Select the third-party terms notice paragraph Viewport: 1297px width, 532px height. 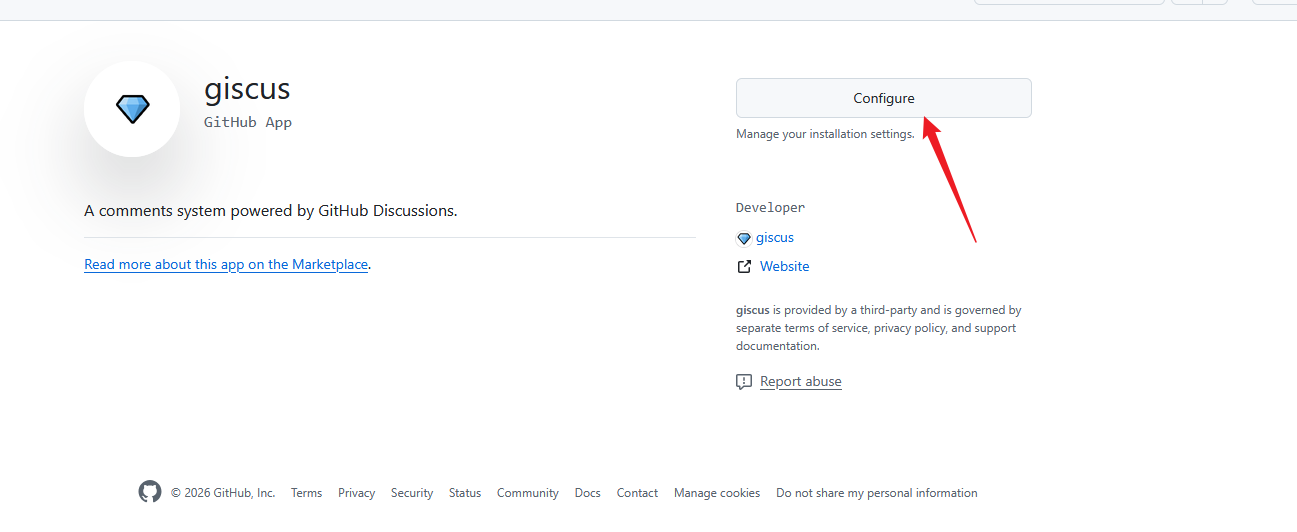[879, 328]
